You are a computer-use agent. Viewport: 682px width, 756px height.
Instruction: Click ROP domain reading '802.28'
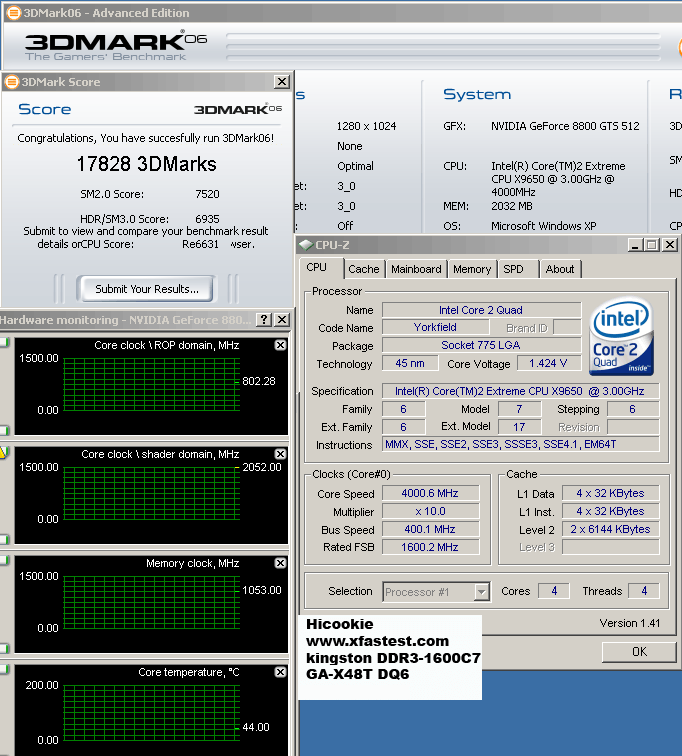pyautogui.click(x=259, y=381)
